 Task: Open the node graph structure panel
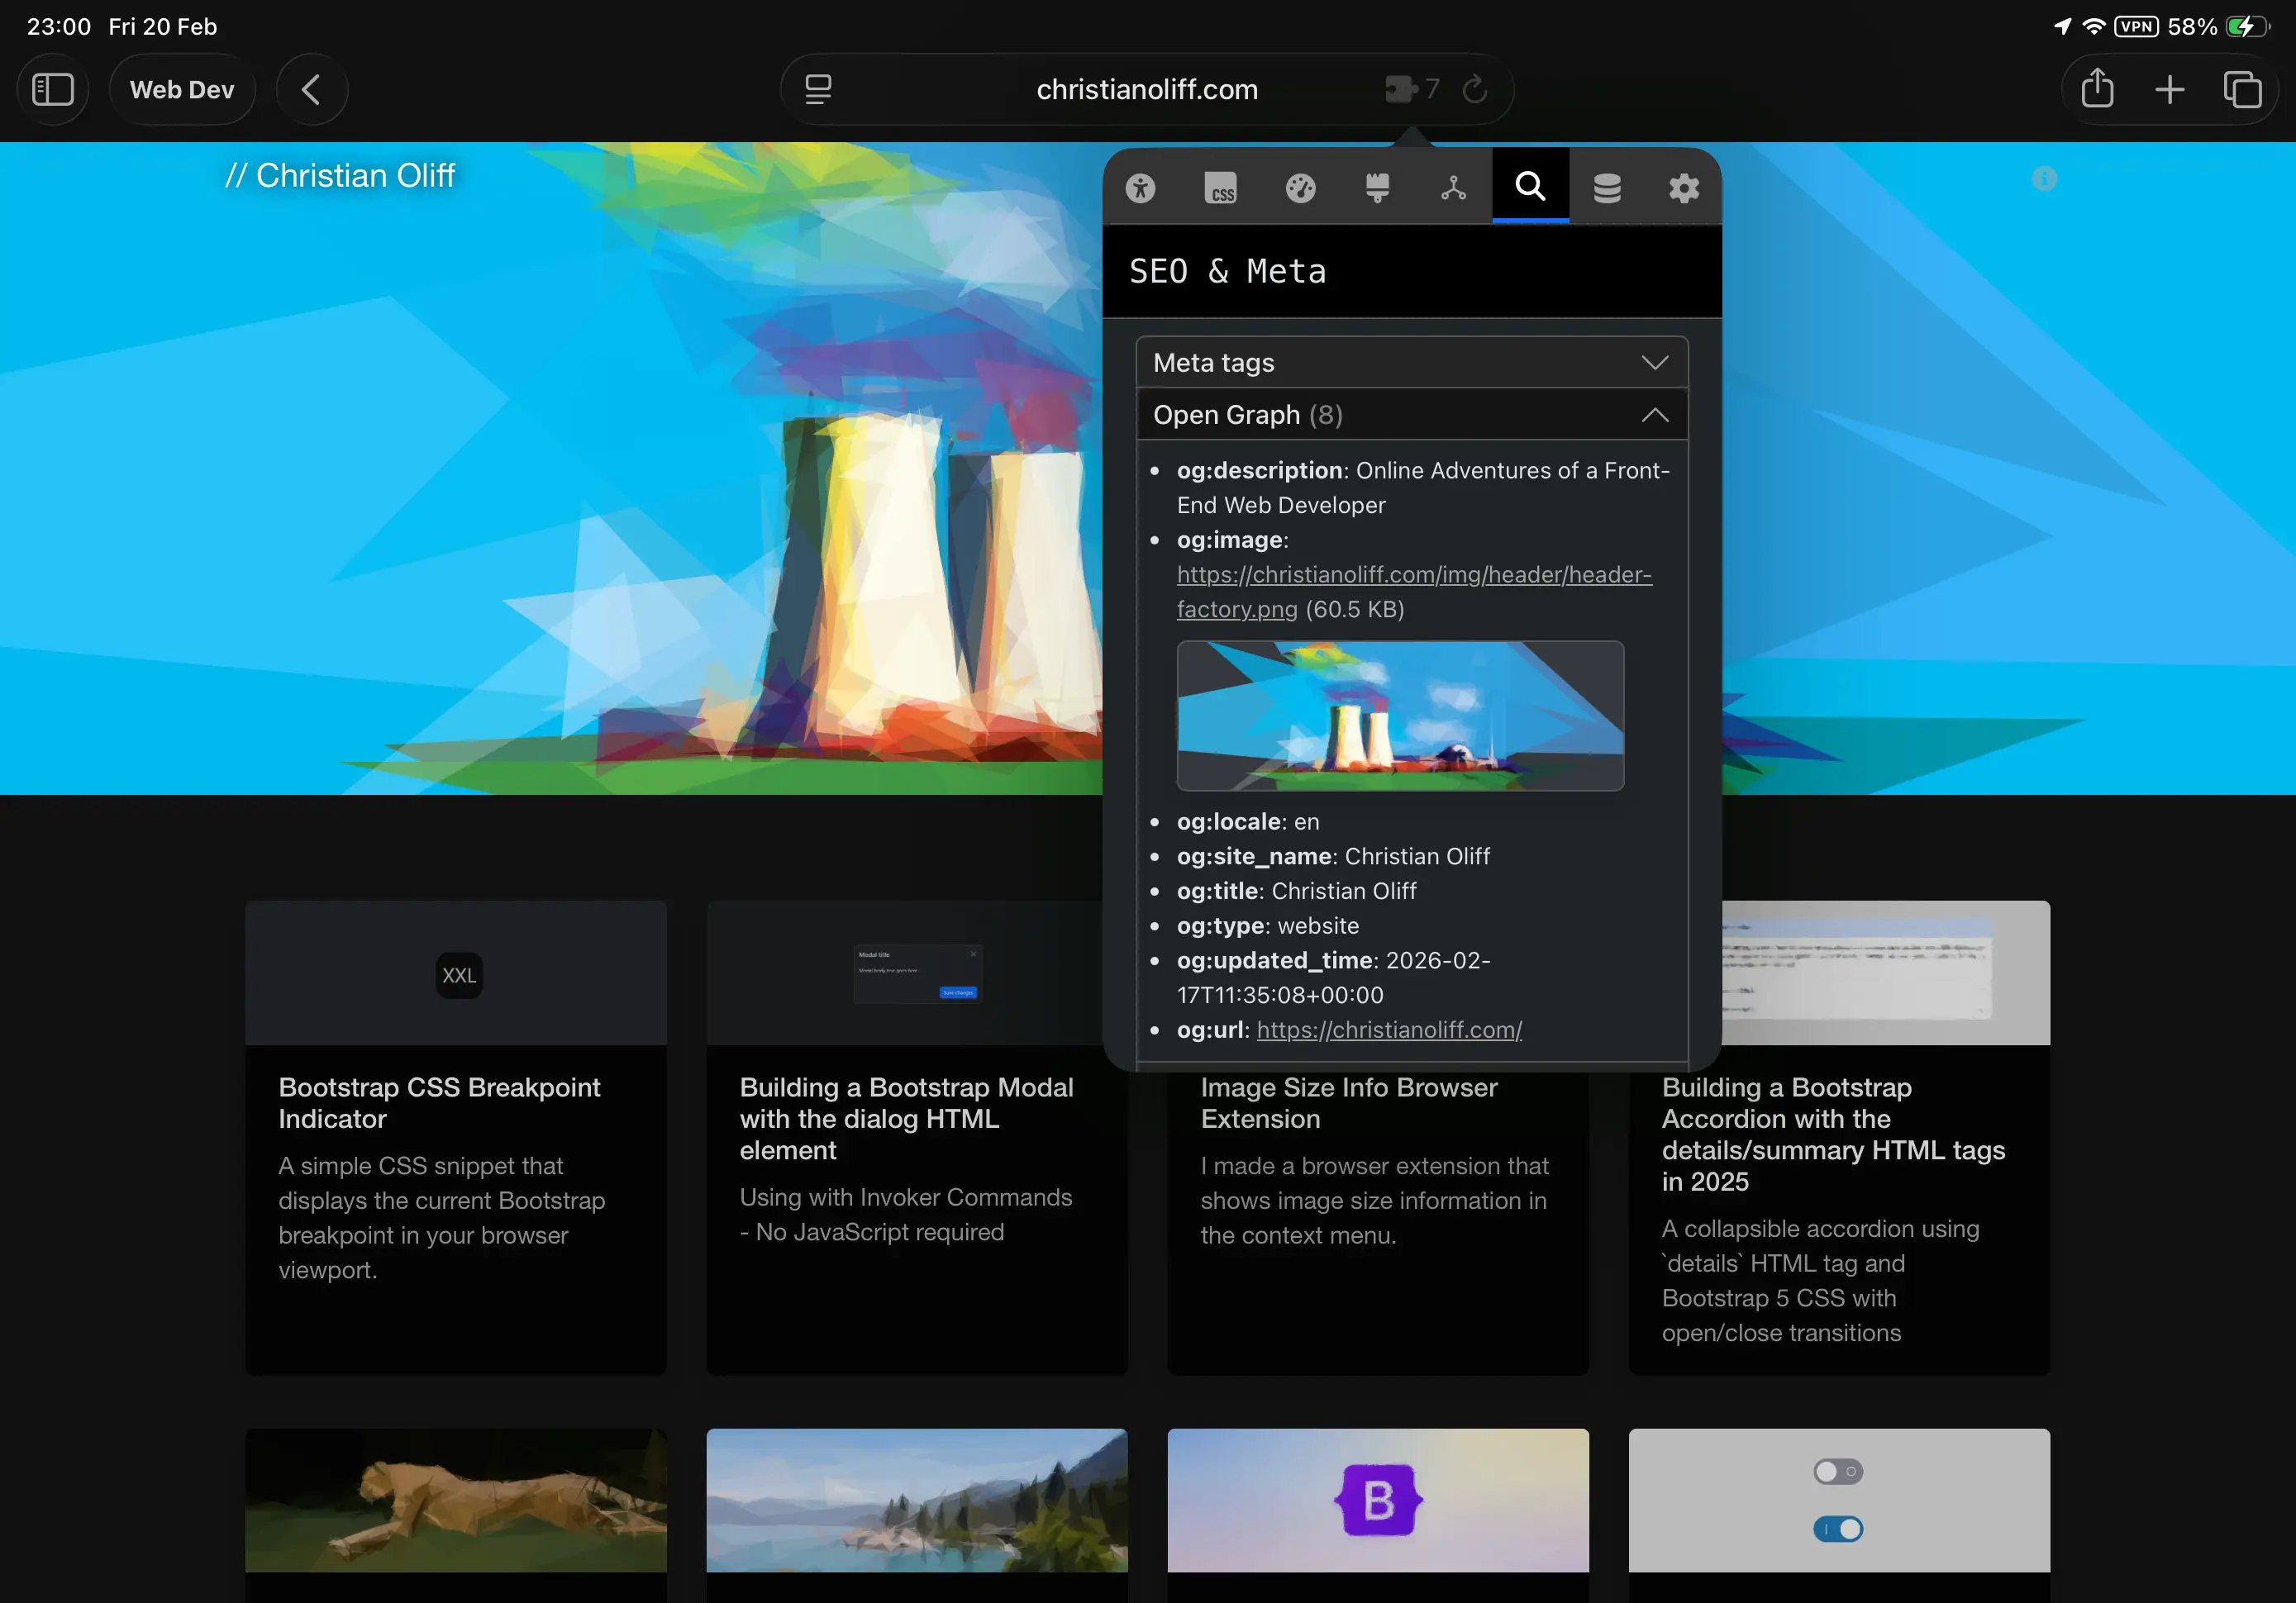(1452, 187)
